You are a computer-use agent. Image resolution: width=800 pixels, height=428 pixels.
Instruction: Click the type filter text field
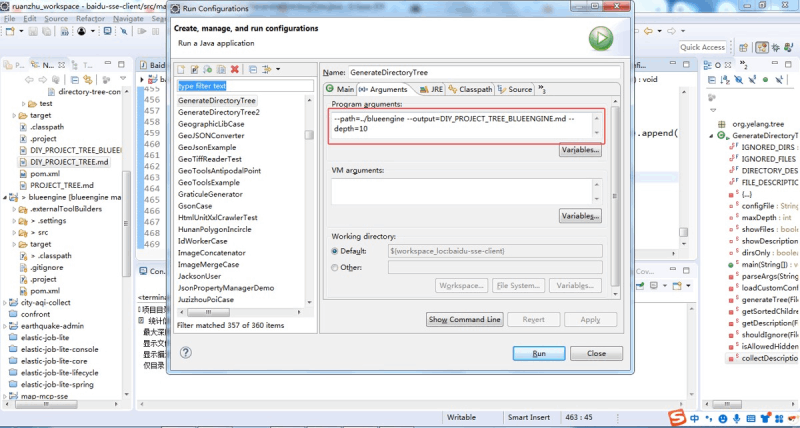click(245, 86)
